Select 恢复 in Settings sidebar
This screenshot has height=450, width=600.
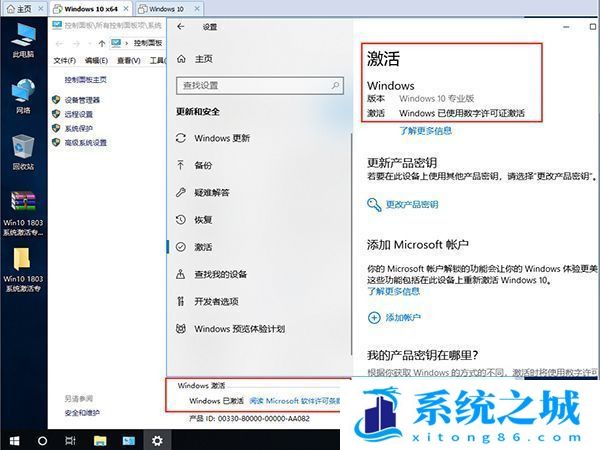203,220
